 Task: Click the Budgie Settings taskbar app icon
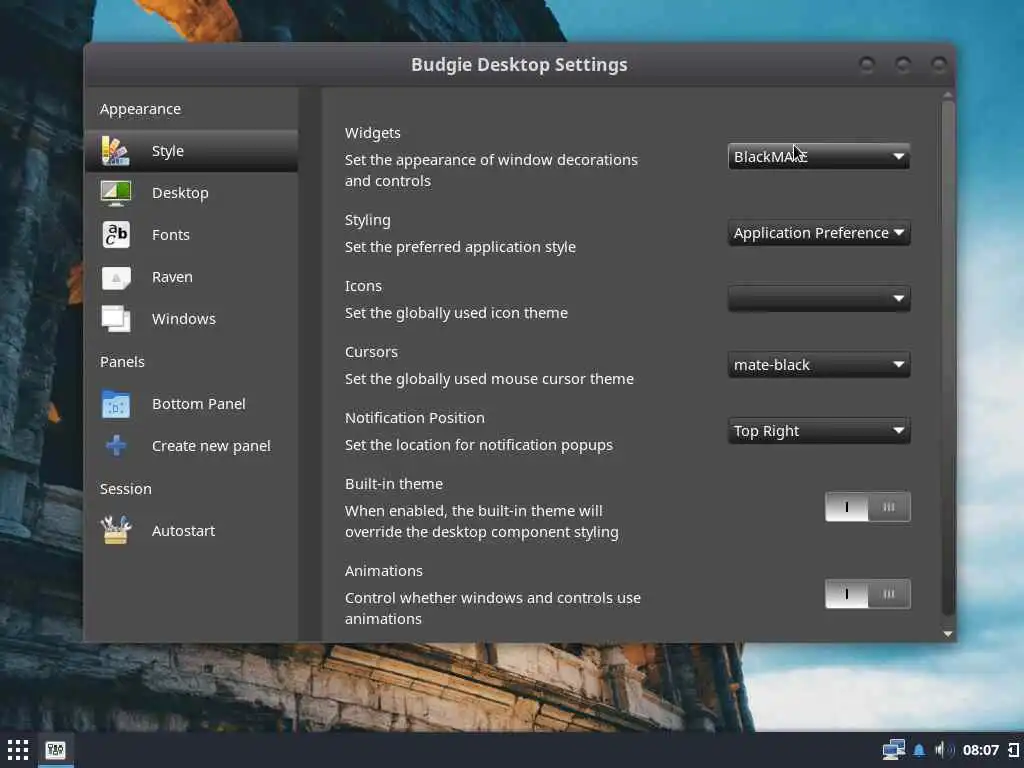56,750
